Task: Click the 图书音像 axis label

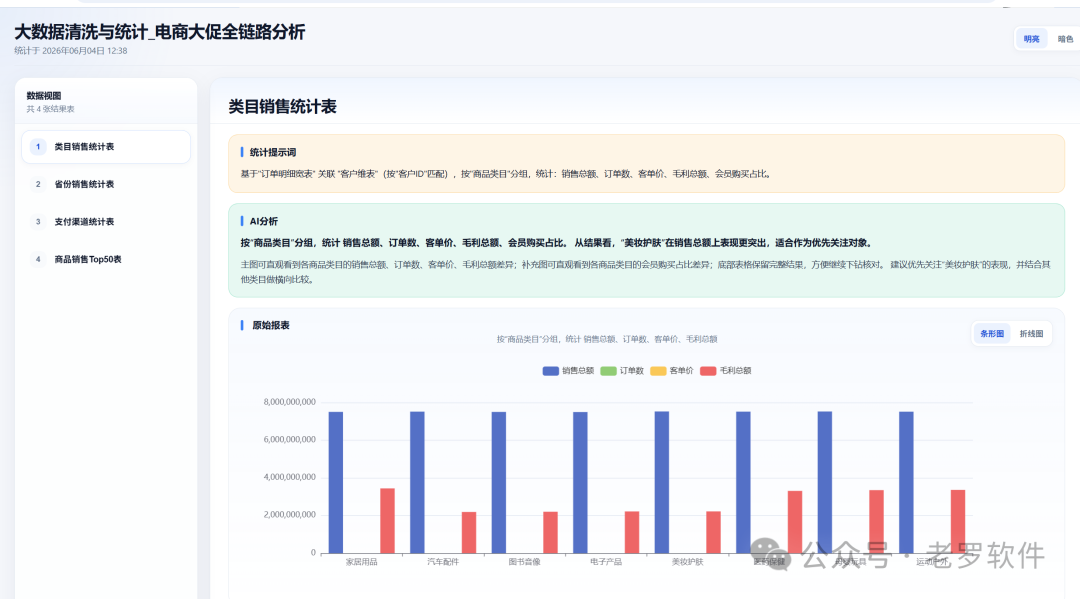Action: coord(524,562)
